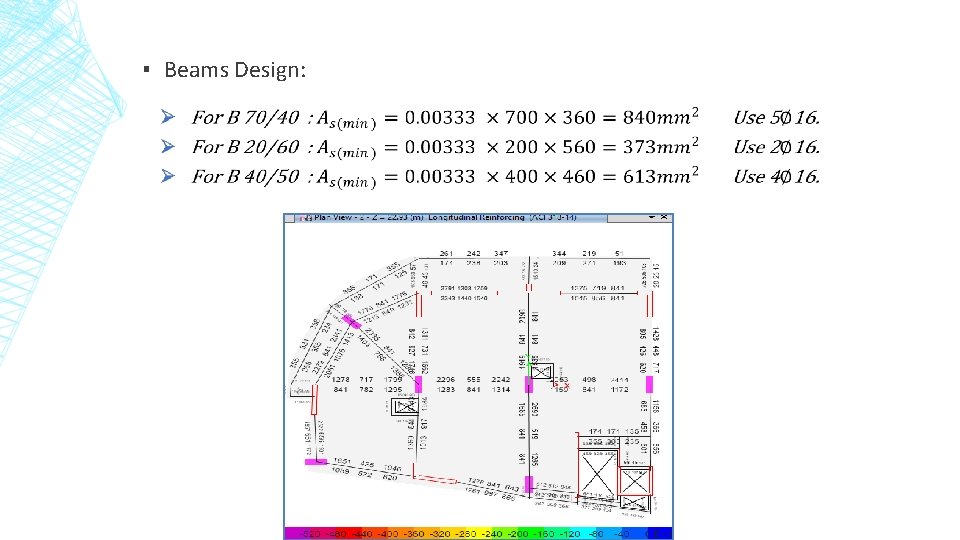The width and height of the screenshot is (960, 540).
Task: Click beam reinforcing value 2206
Action: point(446,380)
